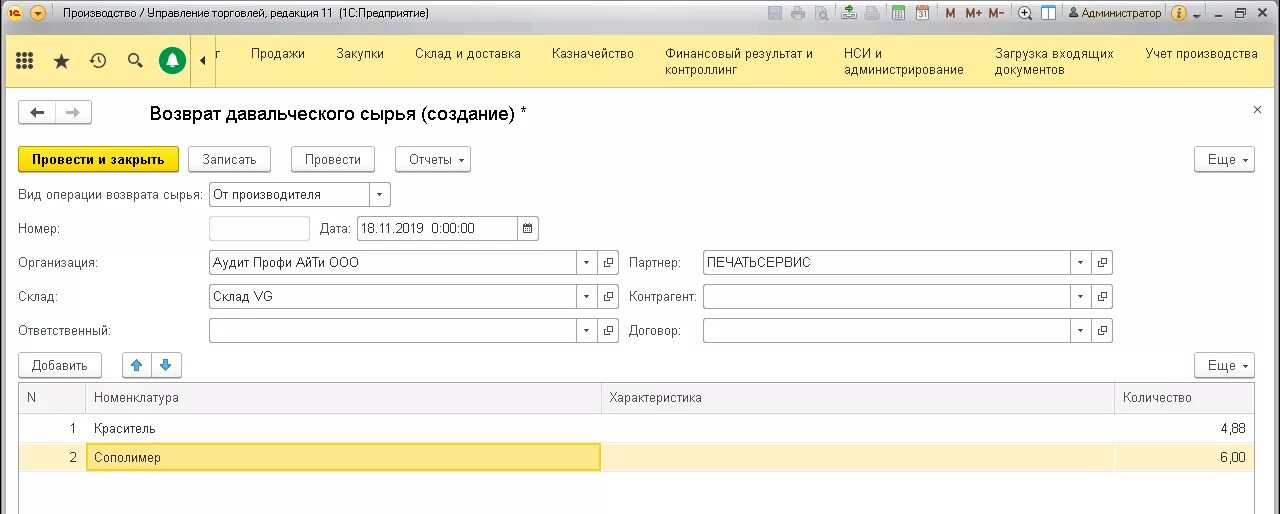Expand the Ответственный dropdown arrow
Screen dimensions: 1280x514
click(x=586, y=330)
